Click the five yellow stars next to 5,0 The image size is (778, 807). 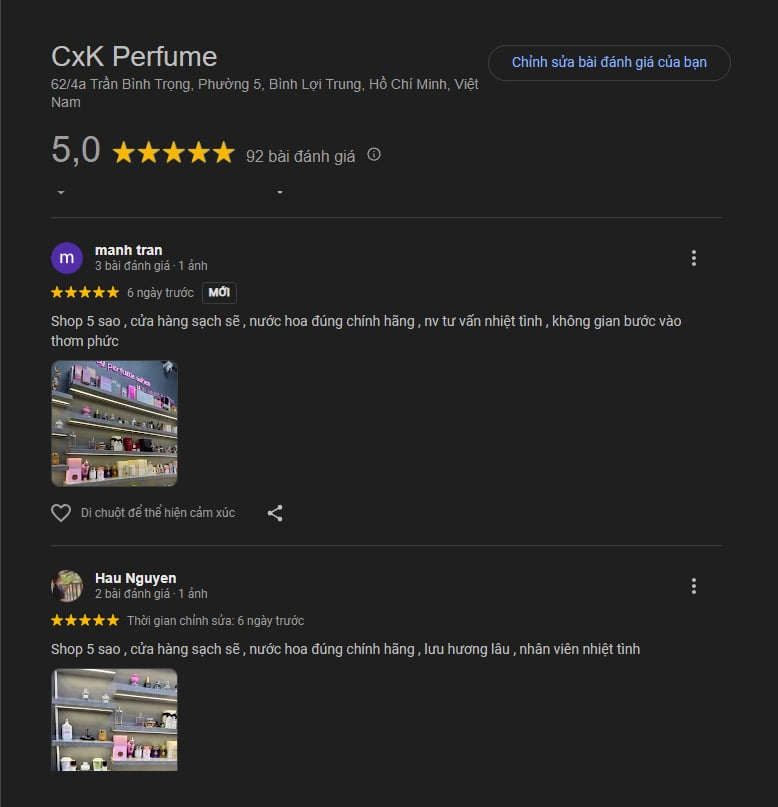[x=173, y=152]
